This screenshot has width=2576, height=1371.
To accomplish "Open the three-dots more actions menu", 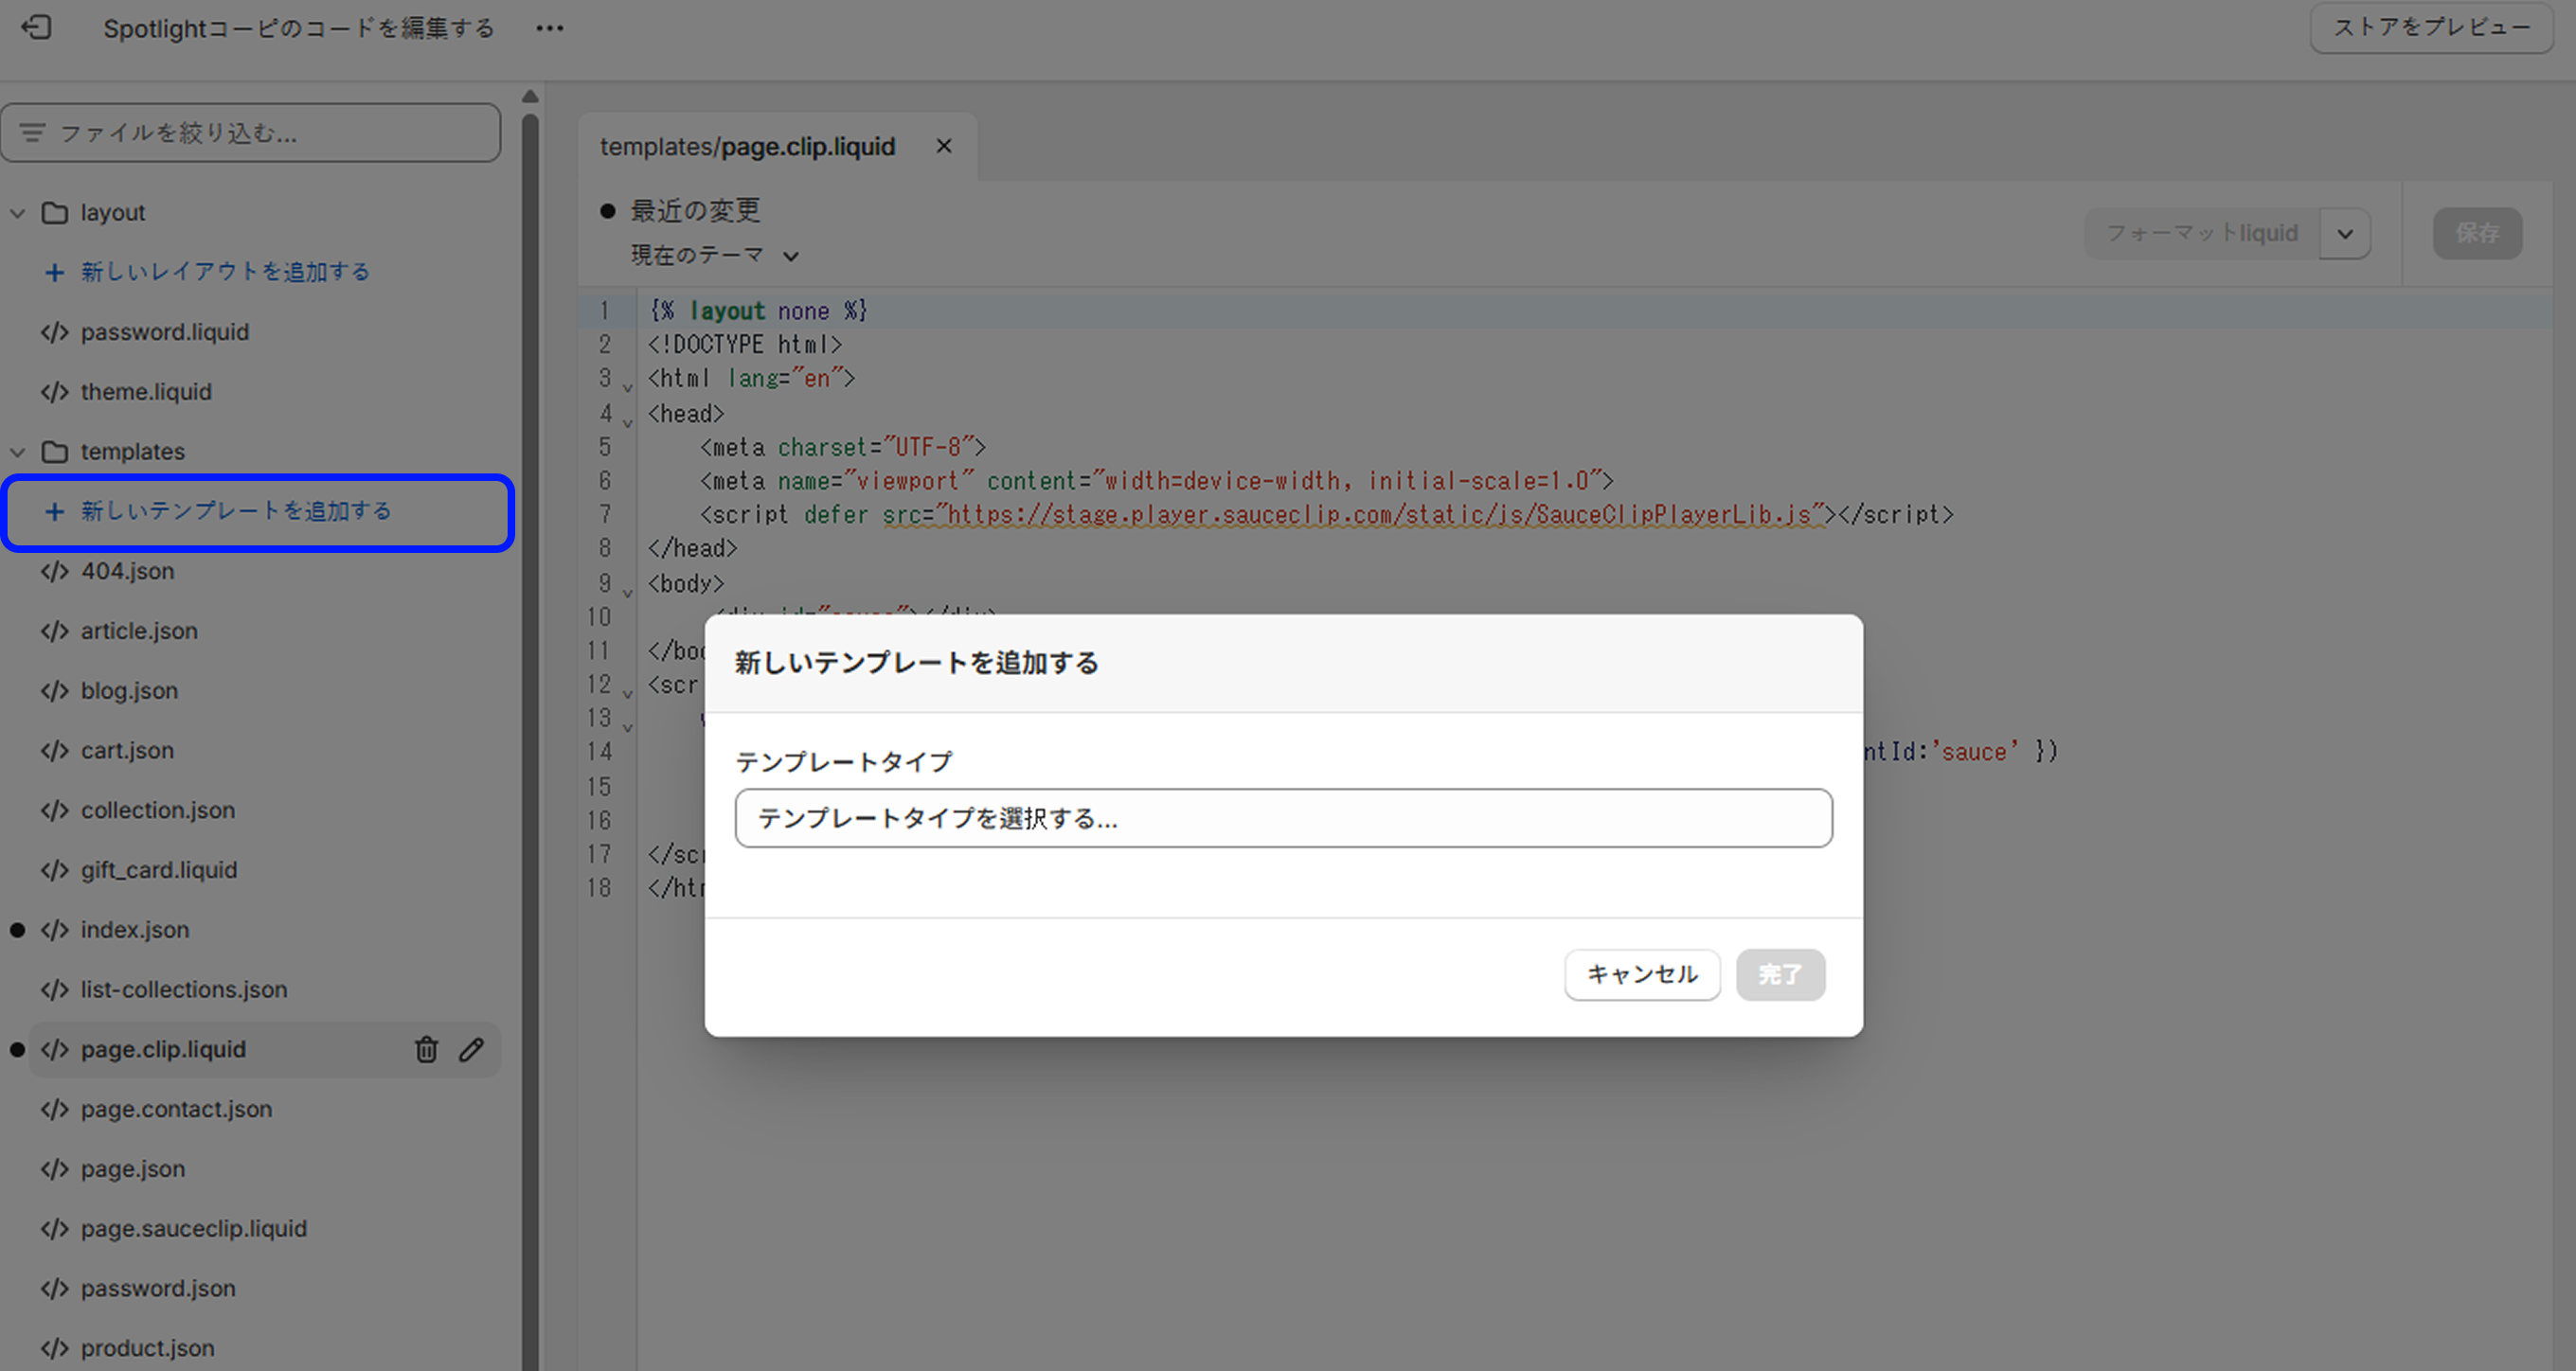I will [549, 28].
